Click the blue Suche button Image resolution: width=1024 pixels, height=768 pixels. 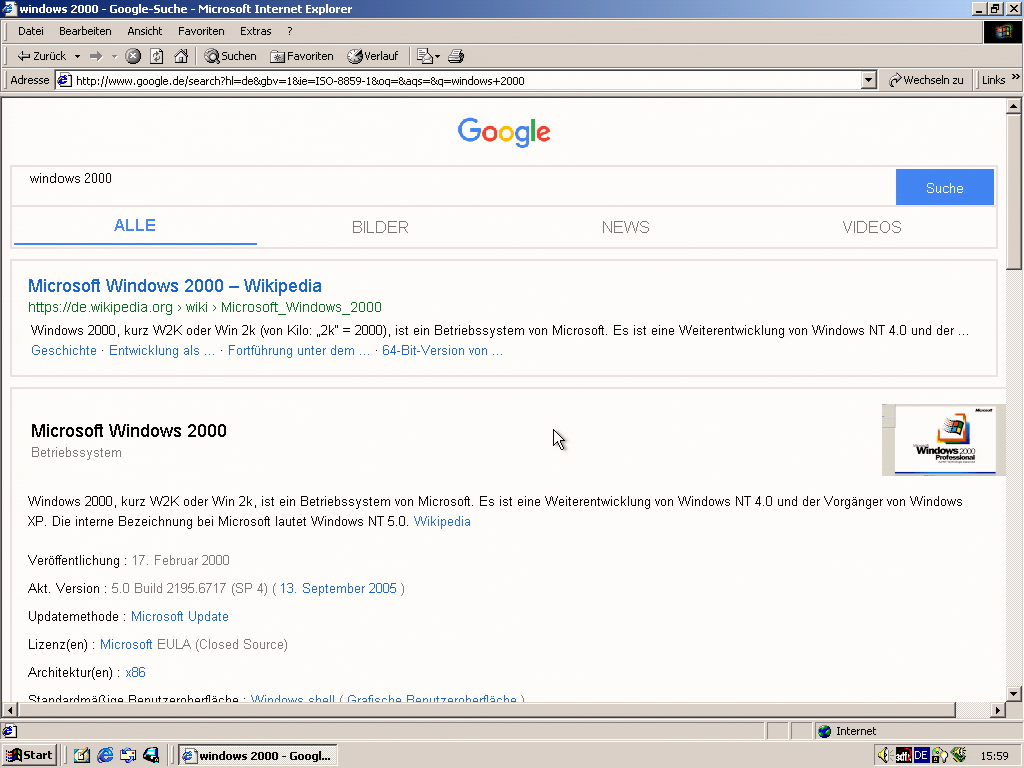pos(945,187)
